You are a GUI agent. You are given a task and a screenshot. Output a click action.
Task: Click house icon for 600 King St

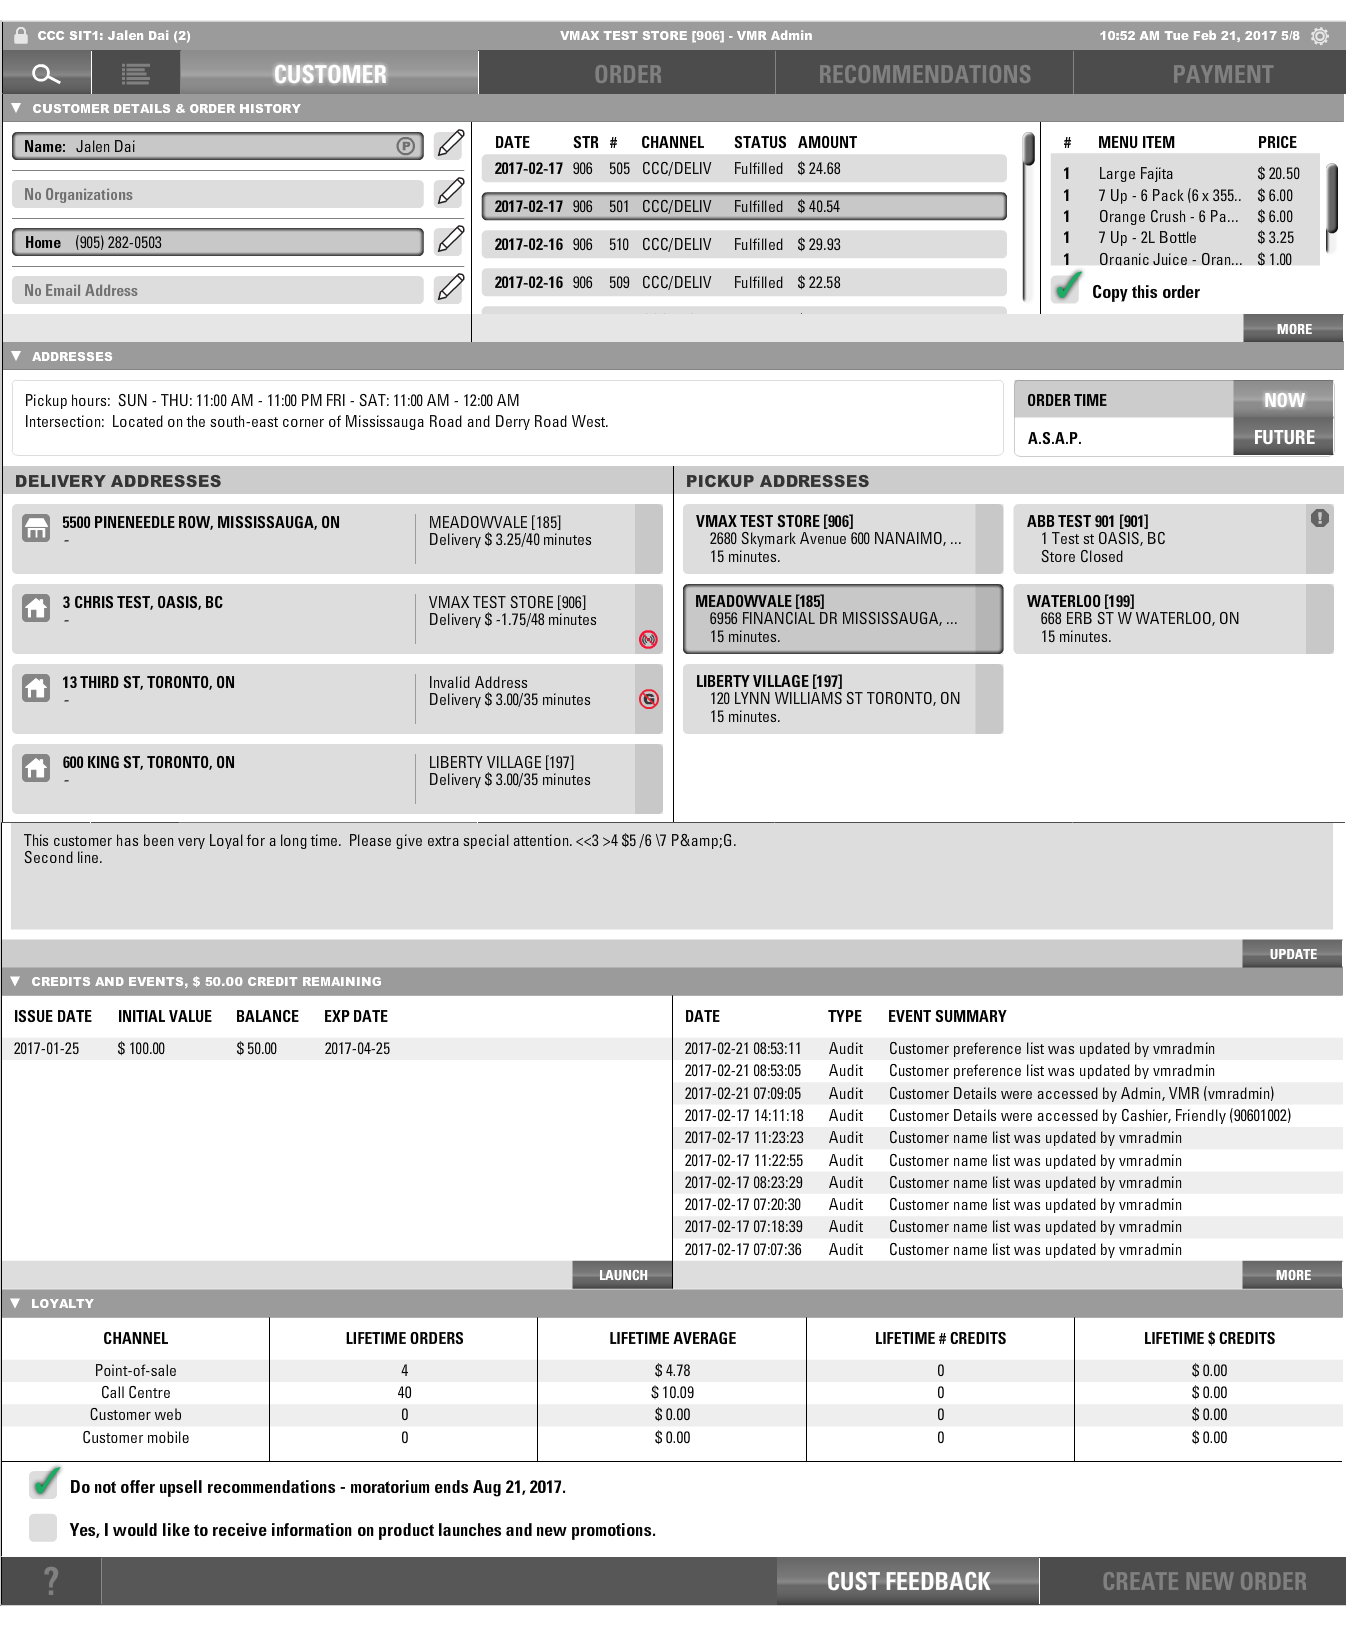pyautogui.click(x=36, y=768)
